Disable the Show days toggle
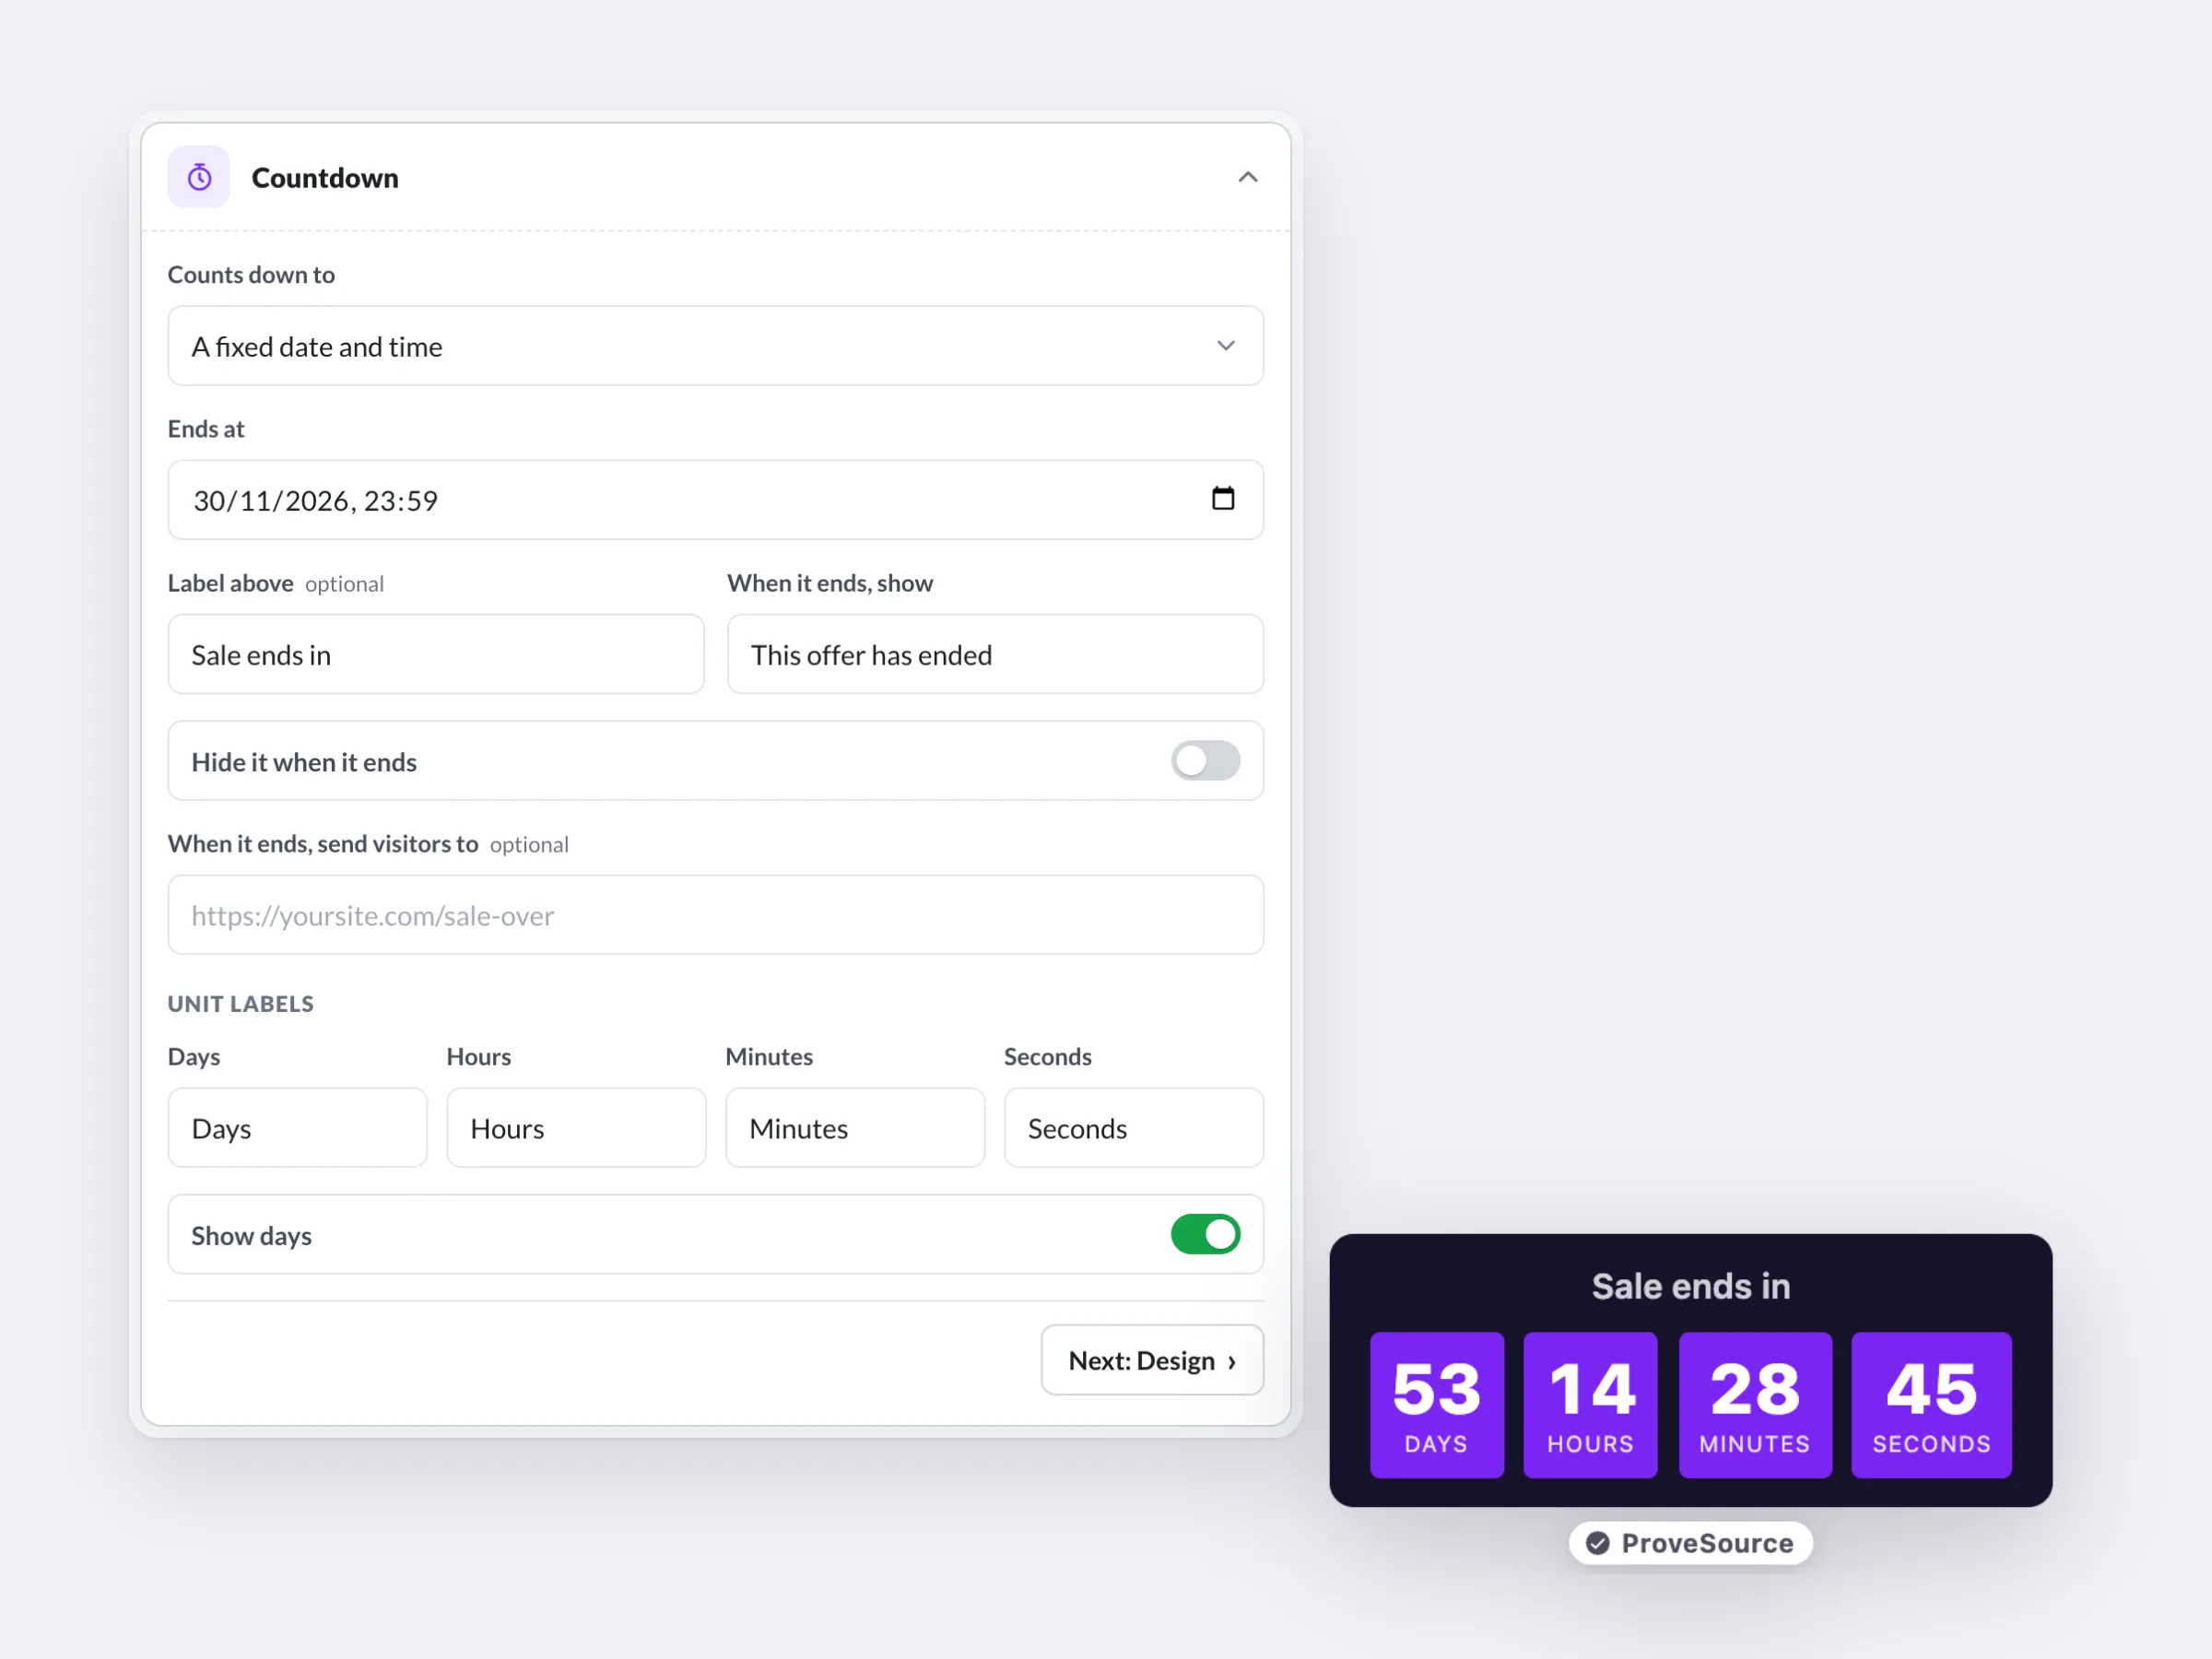Viewport: 2212px width, 1659px height. coord(1205,1234)
